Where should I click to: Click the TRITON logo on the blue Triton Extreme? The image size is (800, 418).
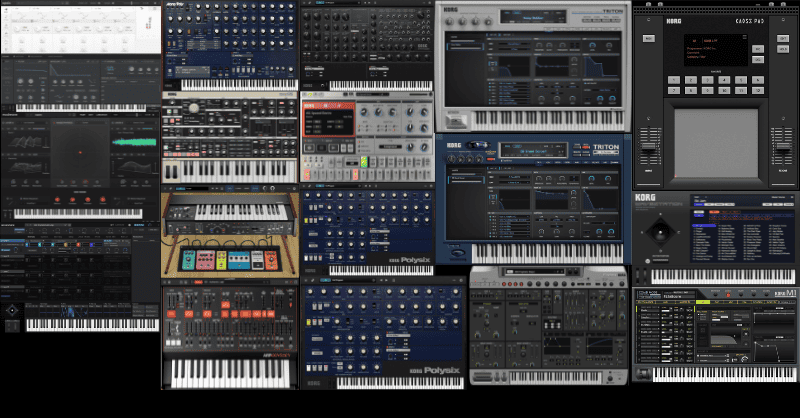click(x=606, y=147)
